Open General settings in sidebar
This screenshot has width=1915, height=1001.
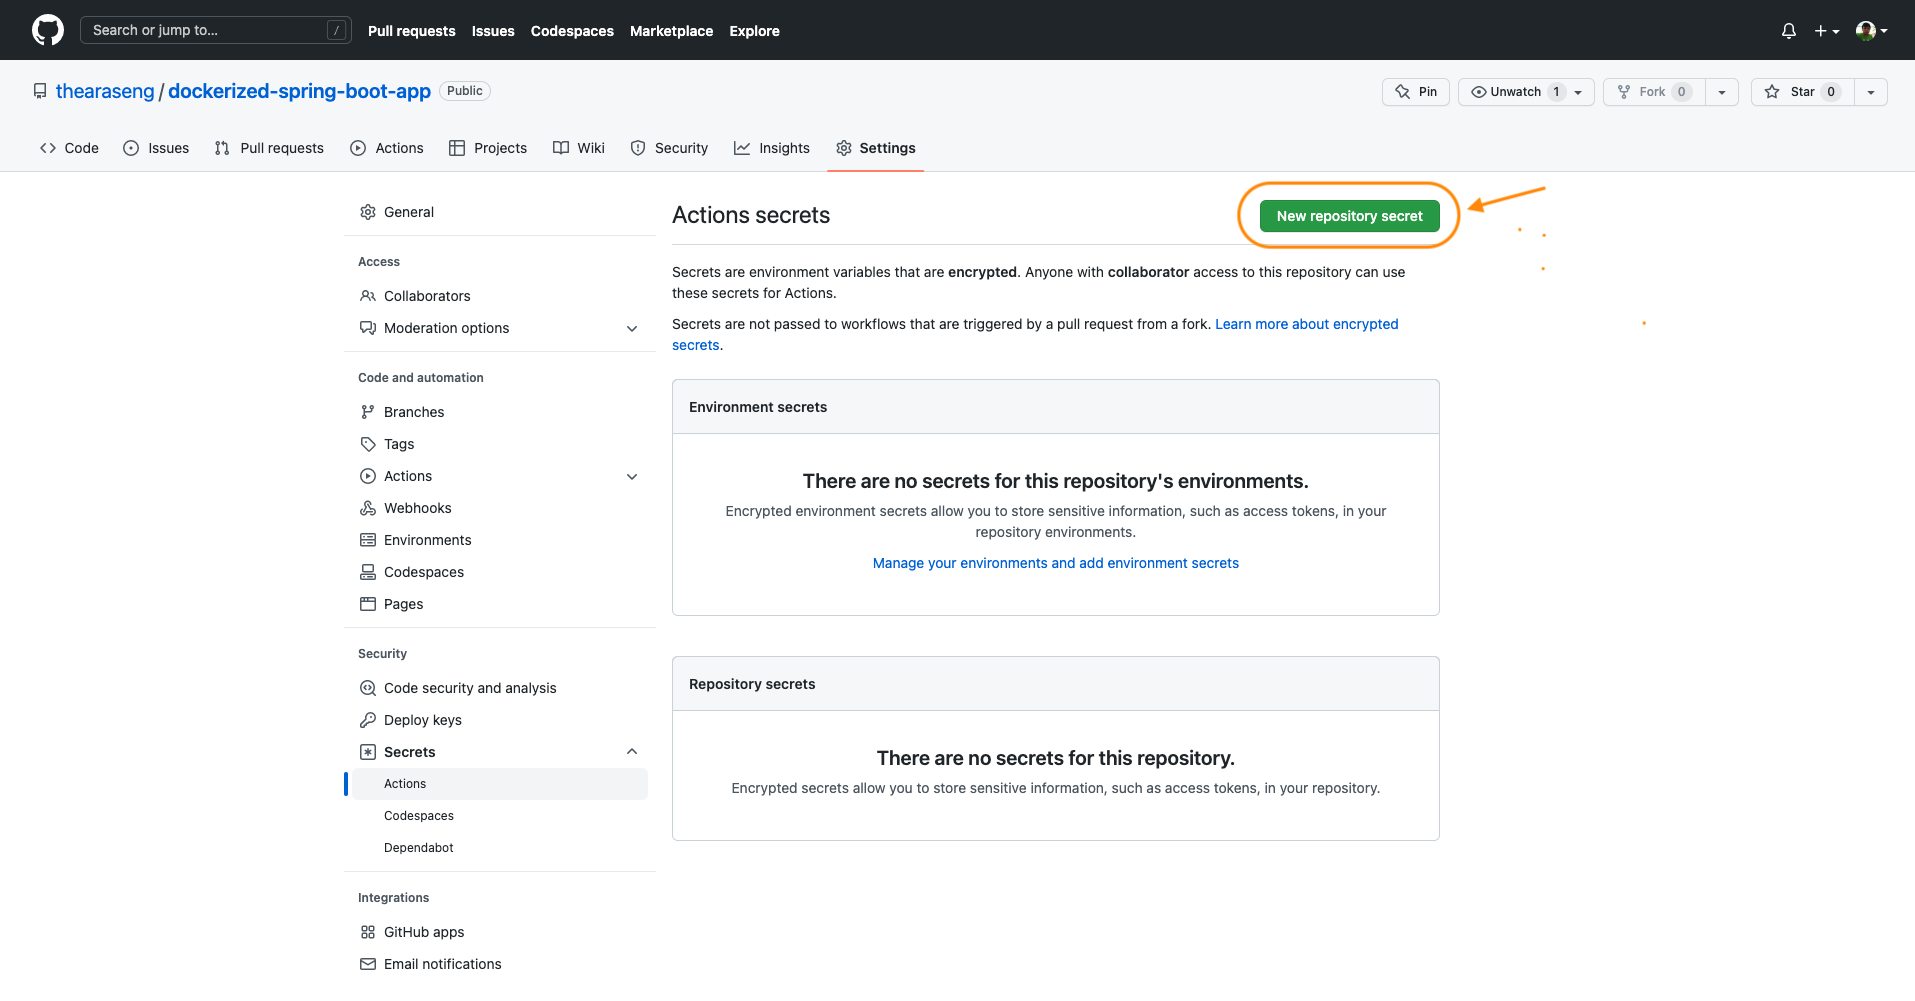tap(500, 212)
